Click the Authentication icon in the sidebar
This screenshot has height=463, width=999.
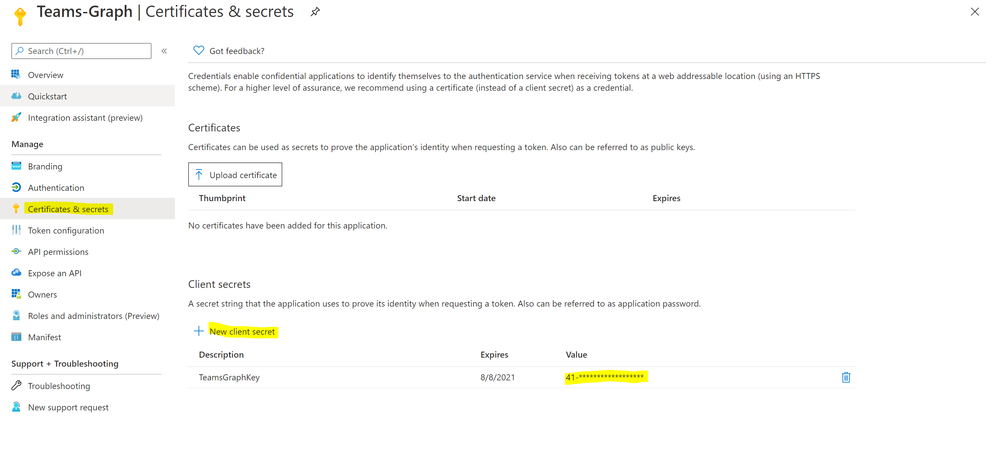(x=16, y=188)
